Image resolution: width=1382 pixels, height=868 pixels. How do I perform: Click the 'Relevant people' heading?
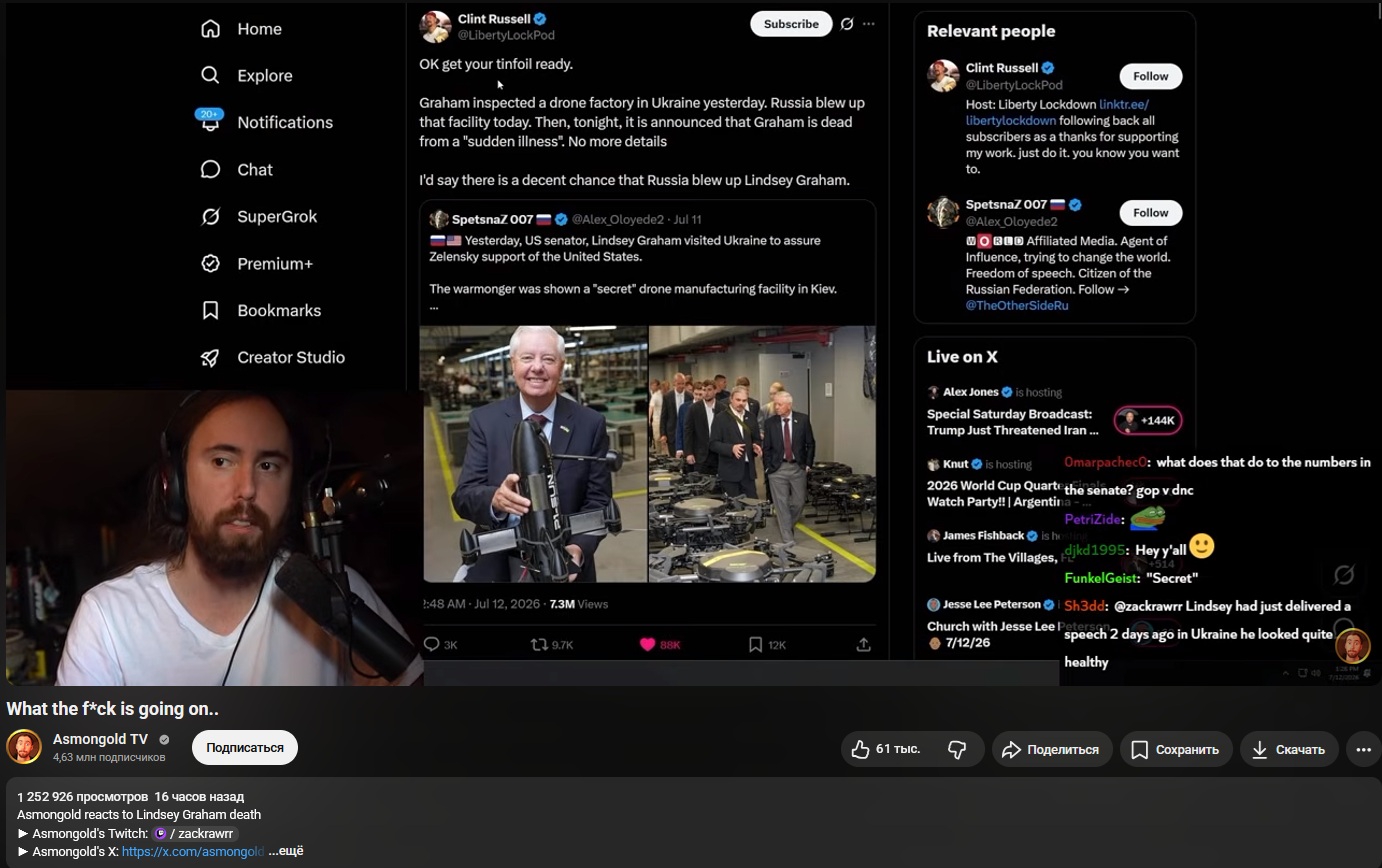click(991, 31)
